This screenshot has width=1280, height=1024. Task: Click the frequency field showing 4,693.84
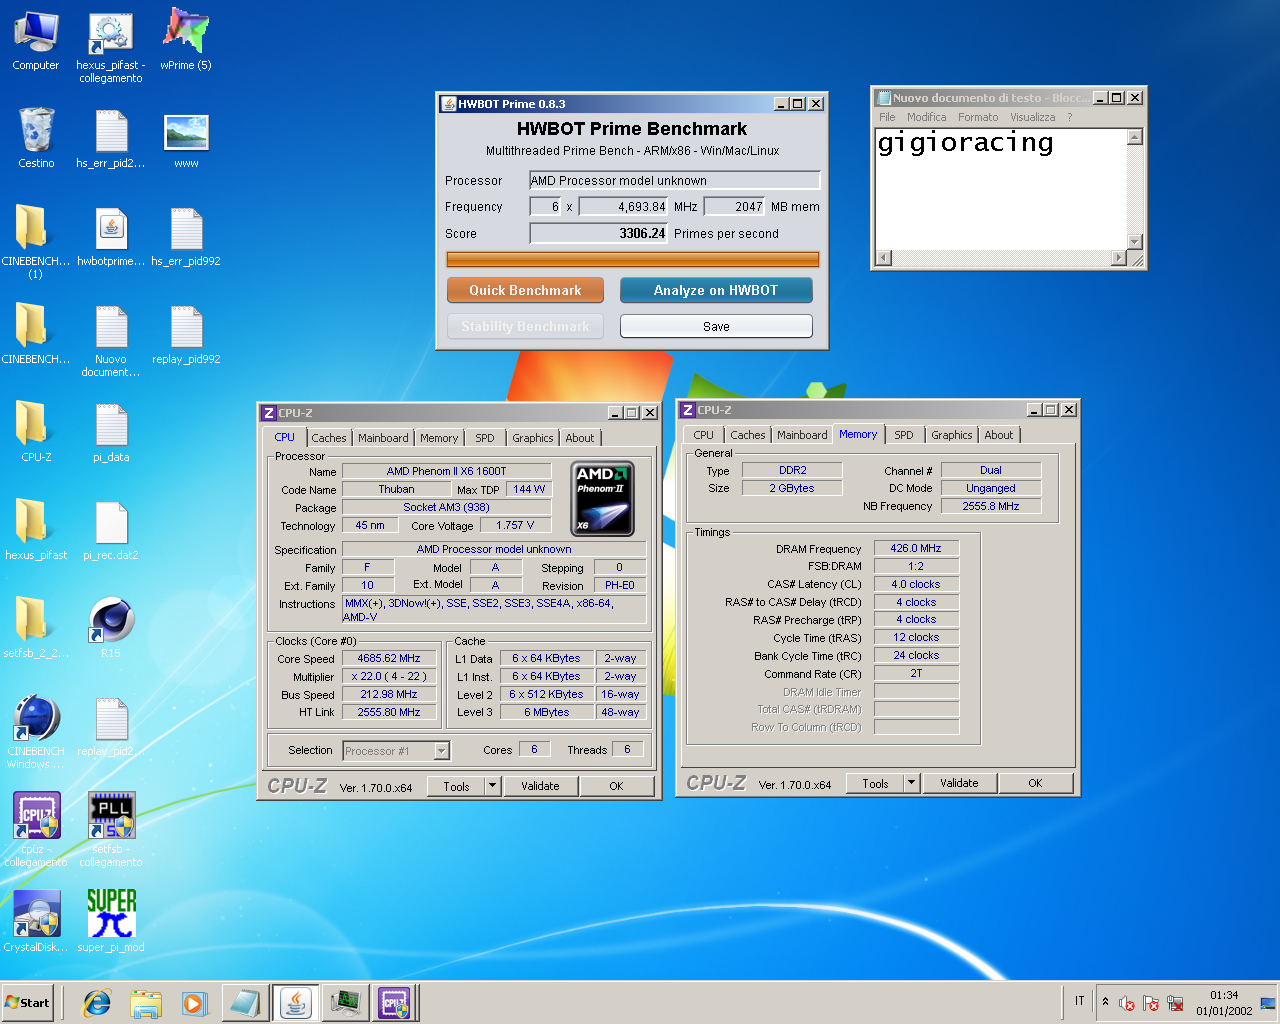coord(623,206)
